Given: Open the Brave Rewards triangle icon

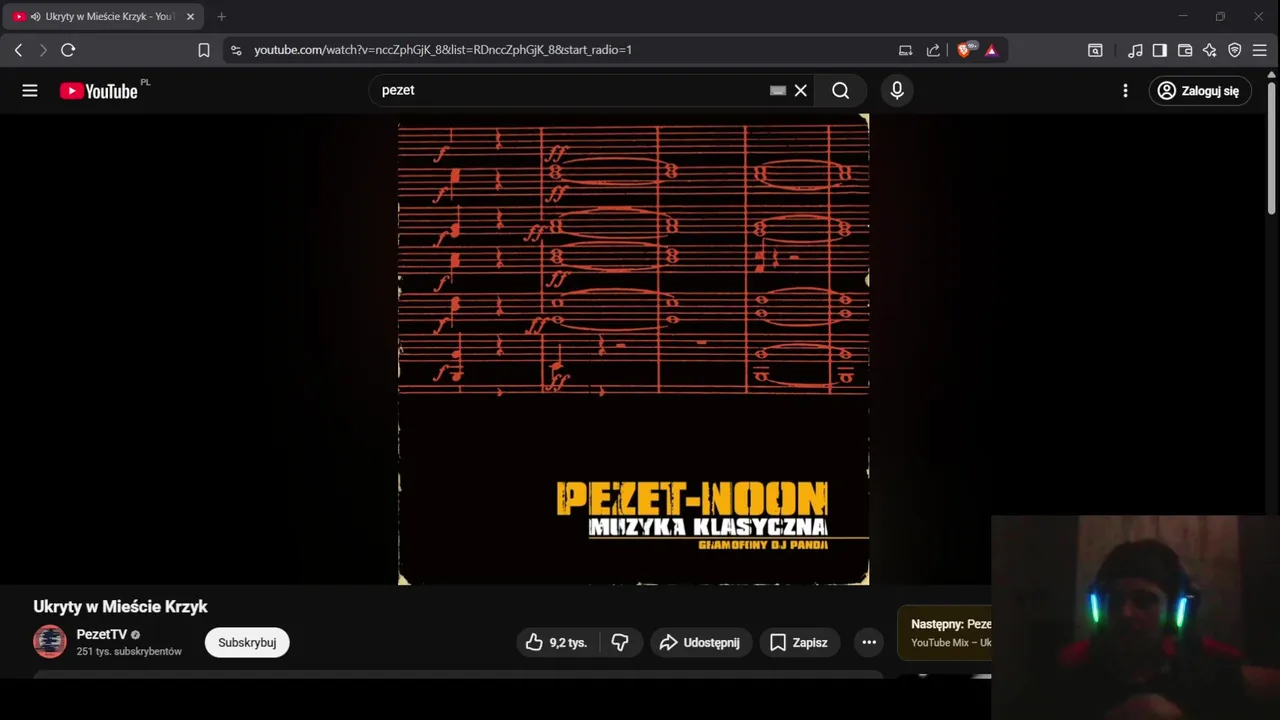Looking at the screenshot, I should tap(991, 50).
